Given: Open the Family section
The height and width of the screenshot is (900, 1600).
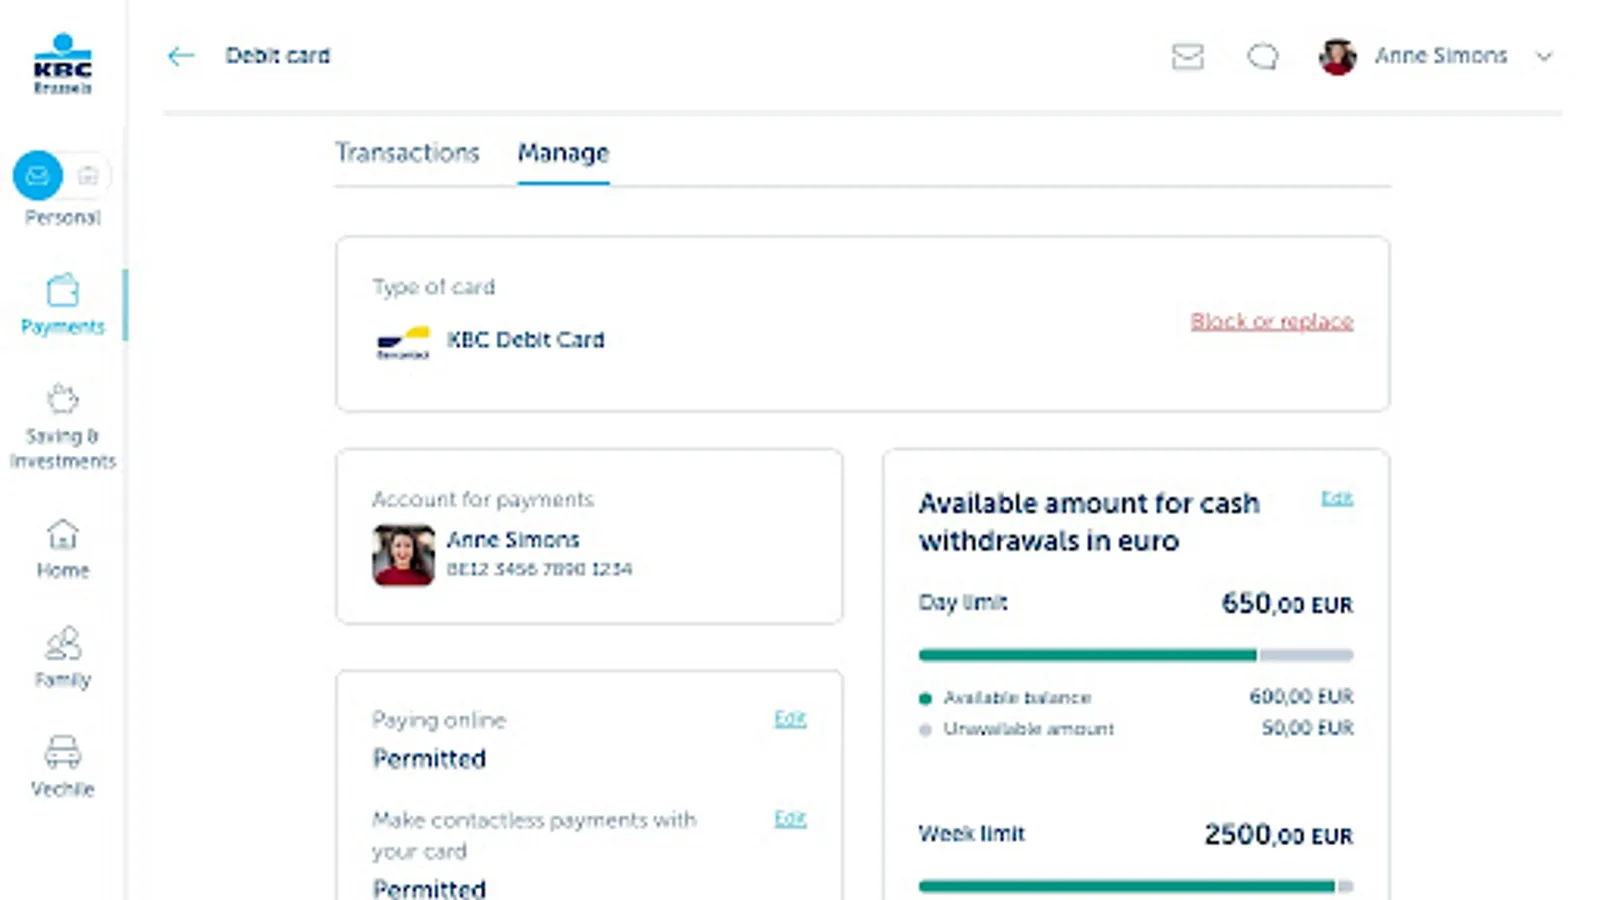Looking at the screenshot, I should tap(62, 657).
